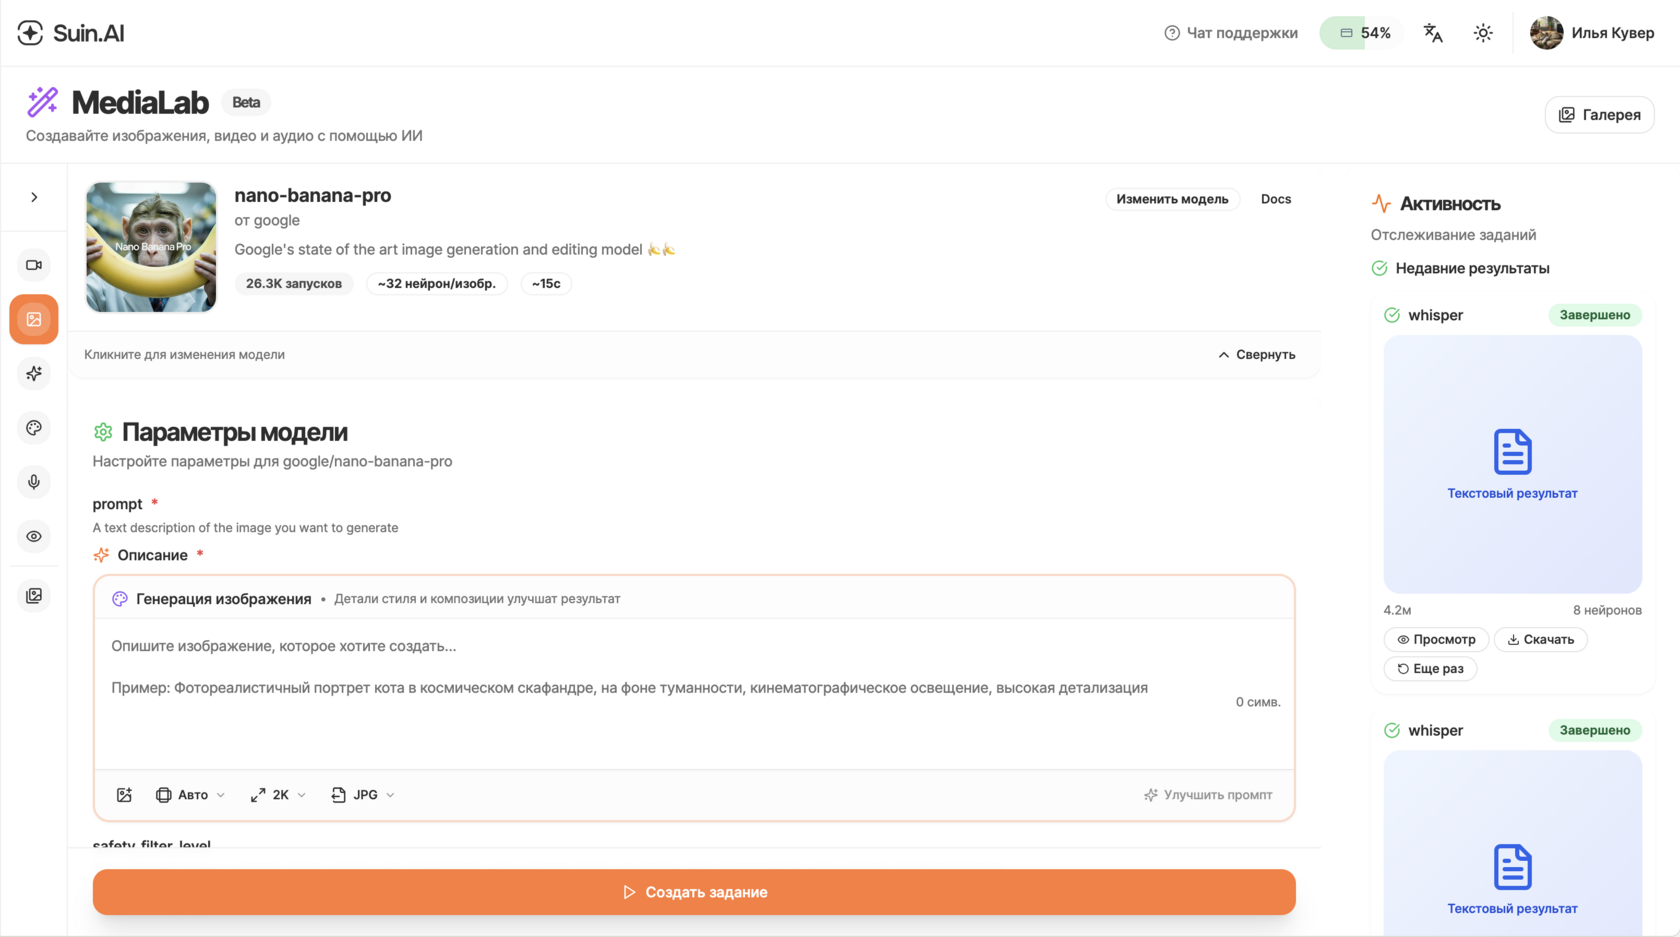Image resolution: width=1680 pixels, height=937 pixels.
Task: Open the palette sidebar icon
Action: click(34, 428)
